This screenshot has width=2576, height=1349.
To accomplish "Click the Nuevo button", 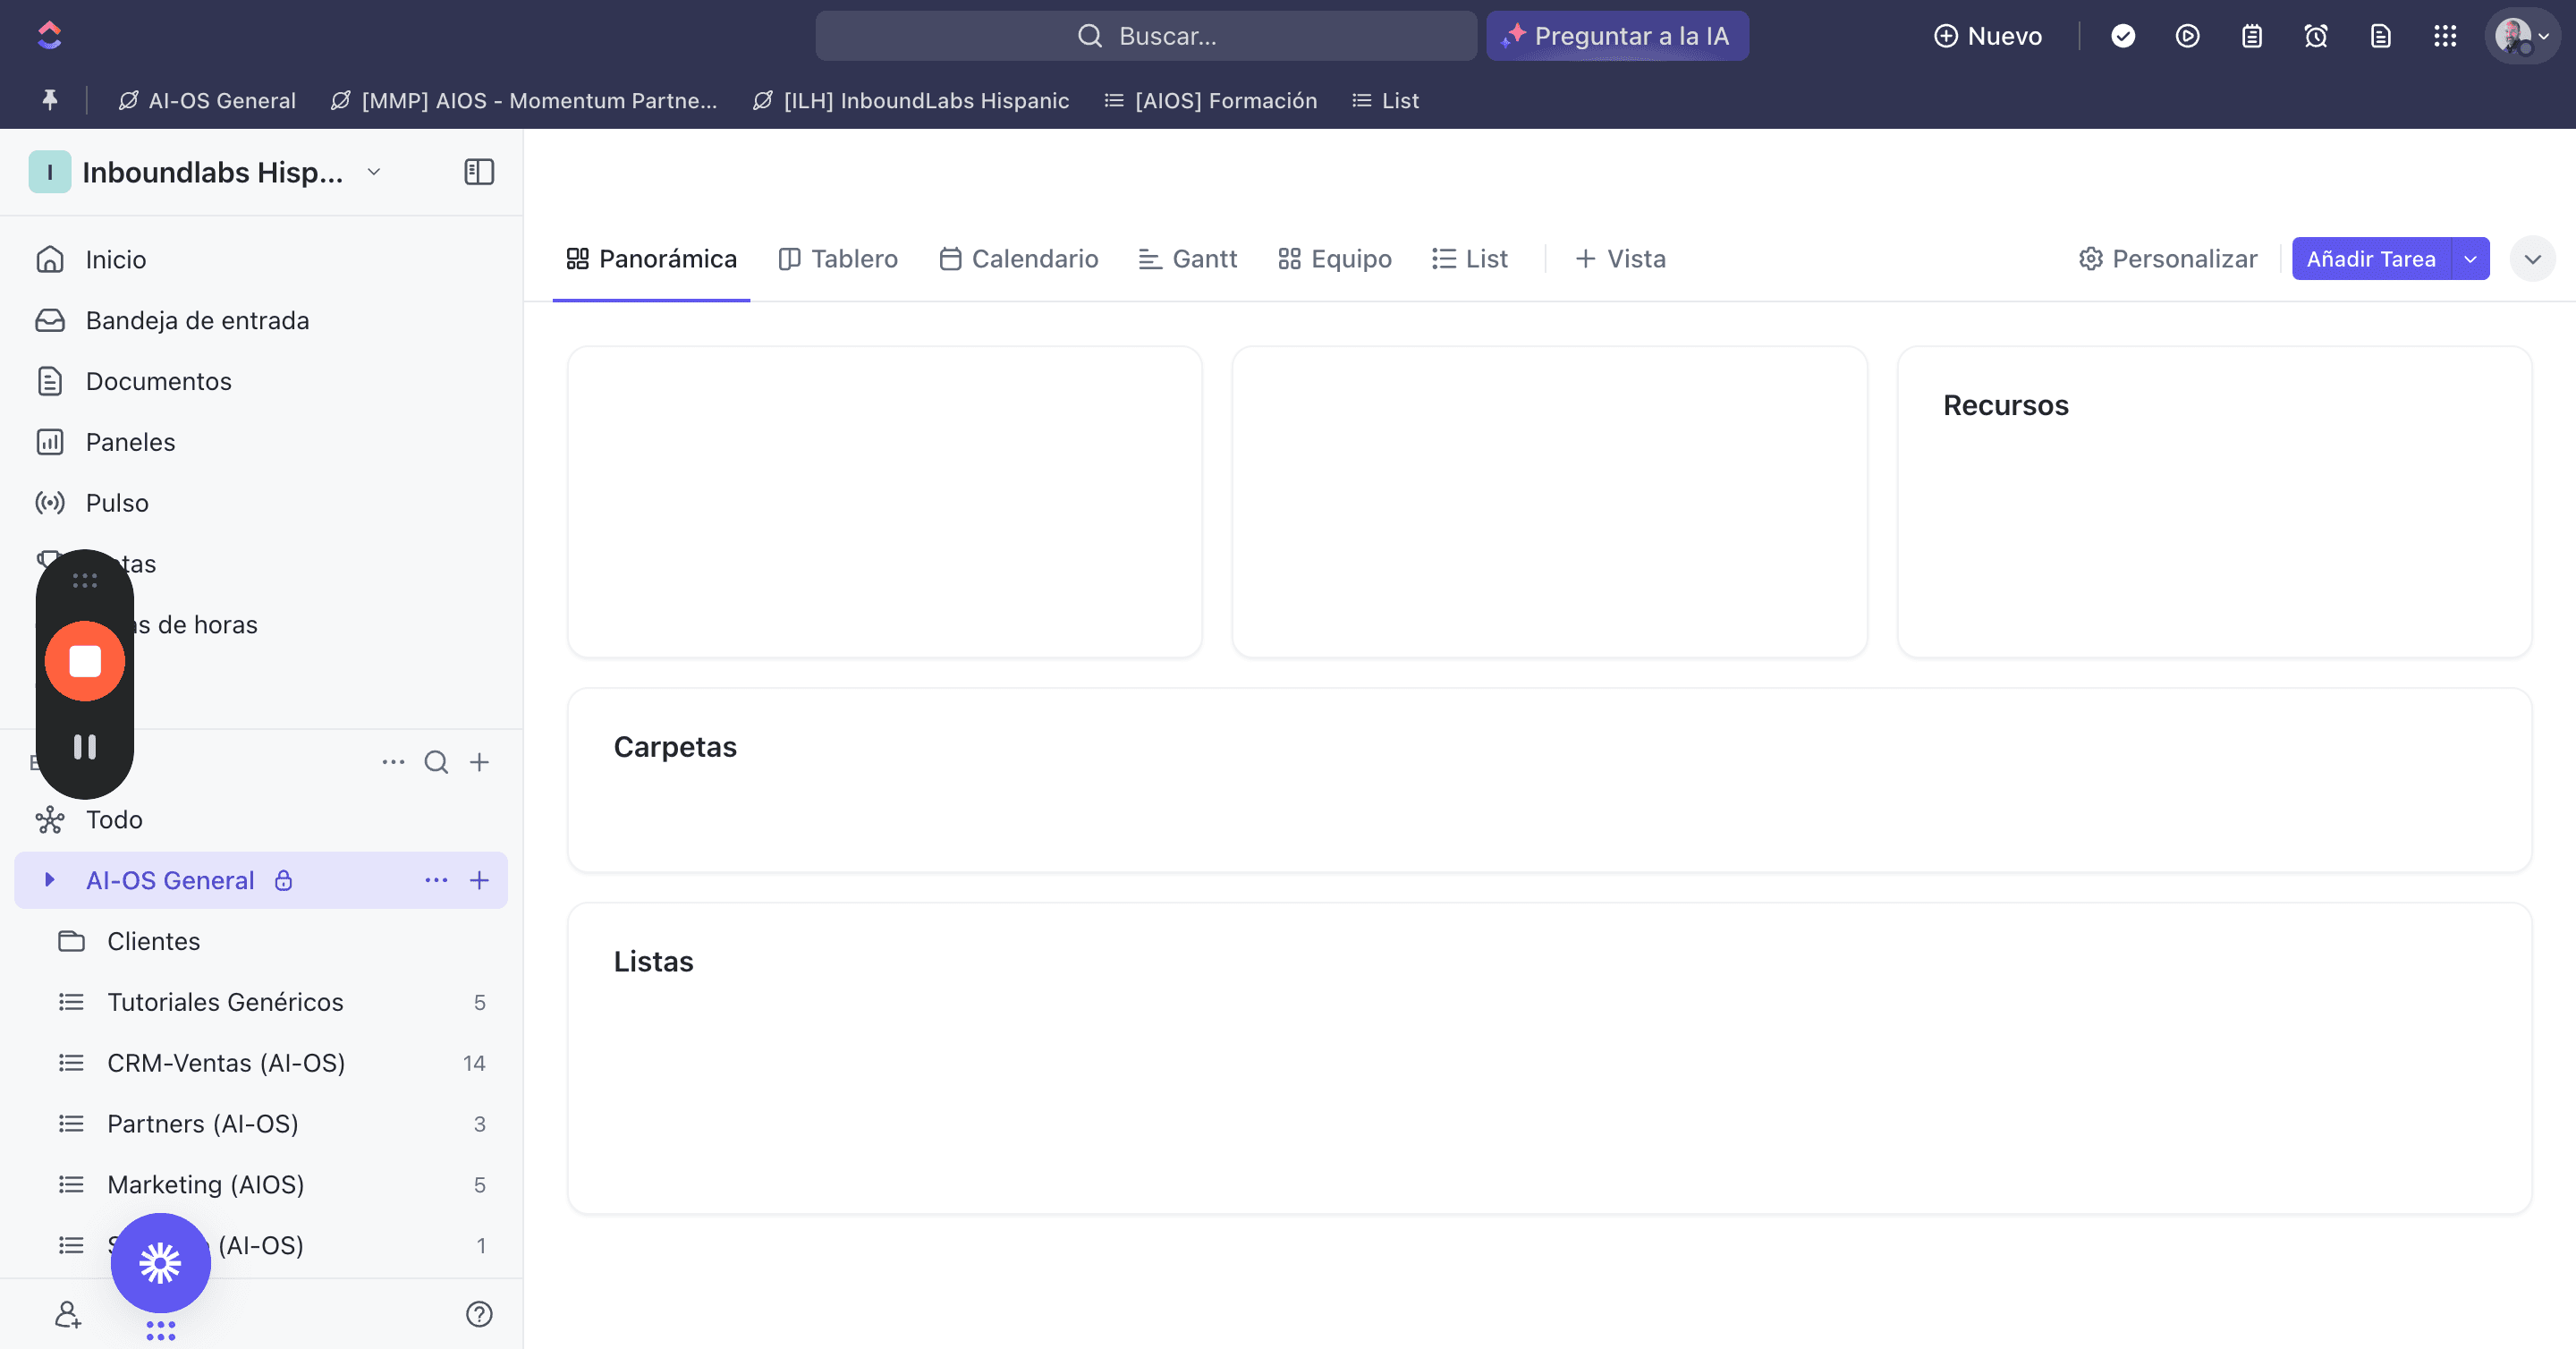I will point(1987,36).
